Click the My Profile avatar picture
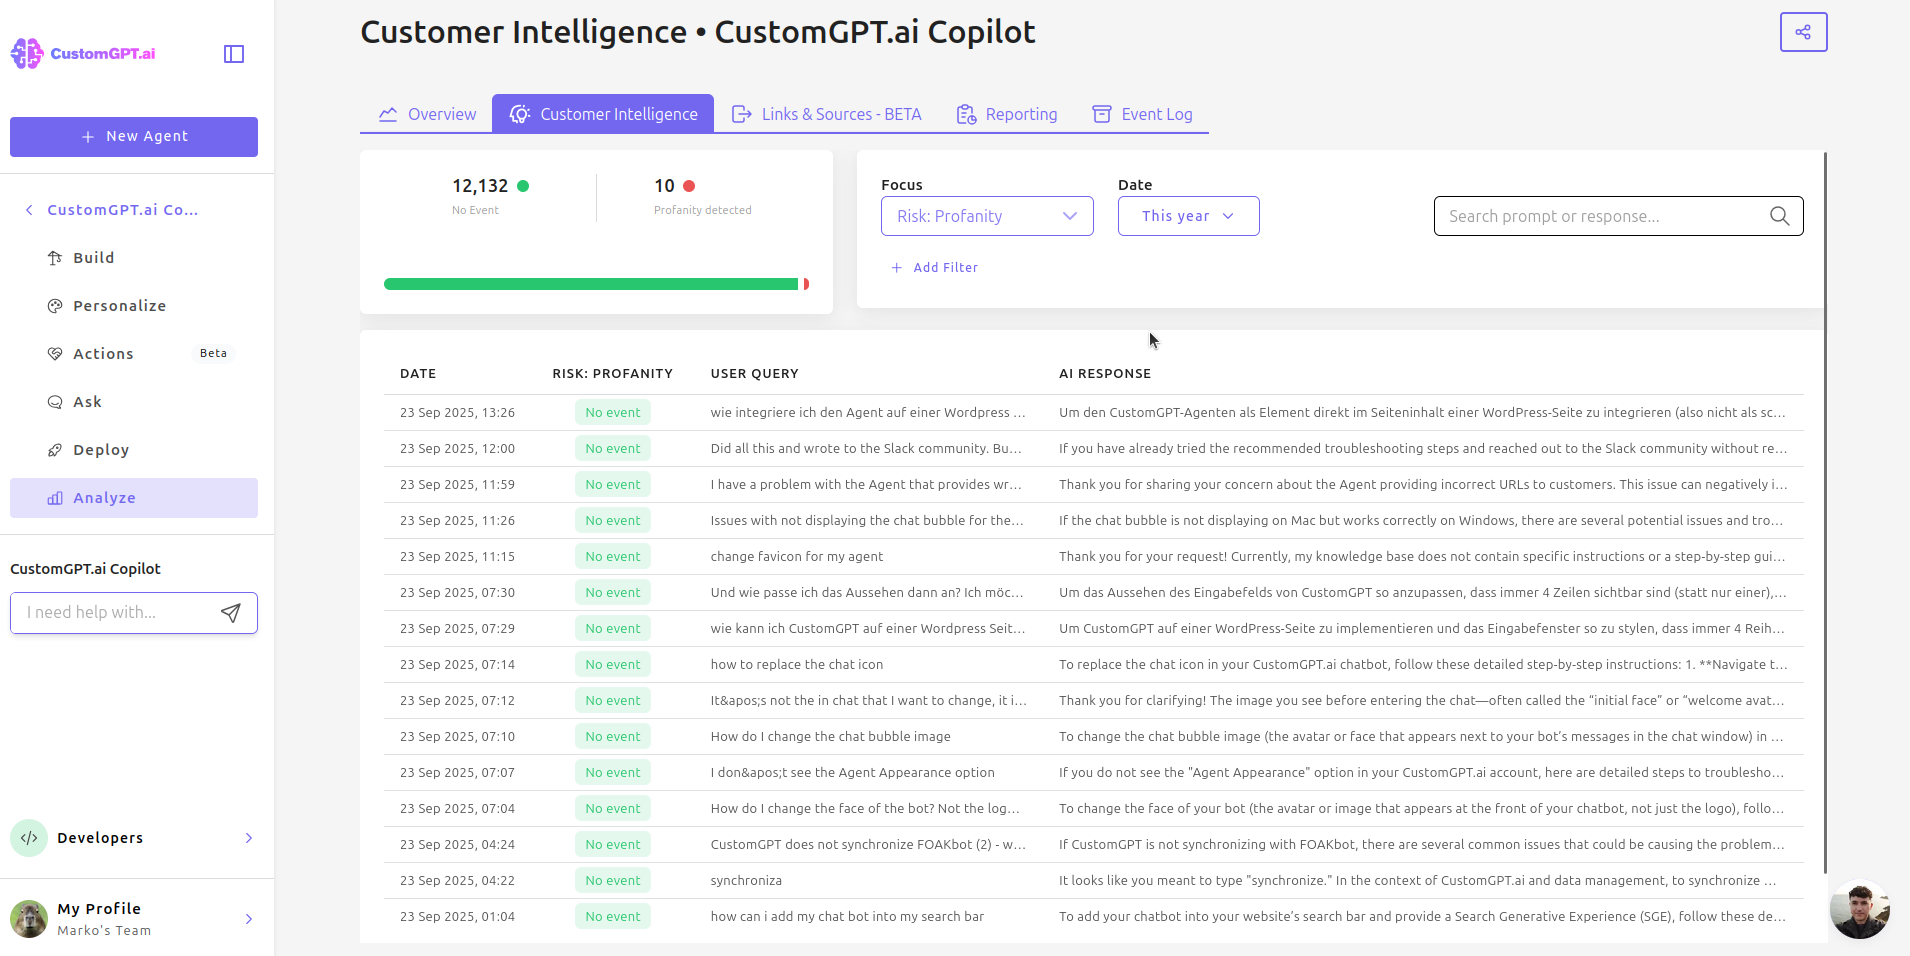This screenshot has width=1910, height=956. pyautogui.click(x=29, y=918)
